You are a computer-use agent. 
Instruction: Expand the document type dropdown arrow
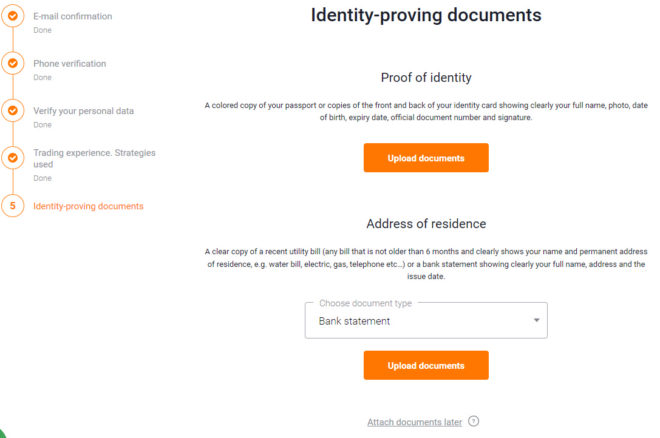(x=536, y=320)
